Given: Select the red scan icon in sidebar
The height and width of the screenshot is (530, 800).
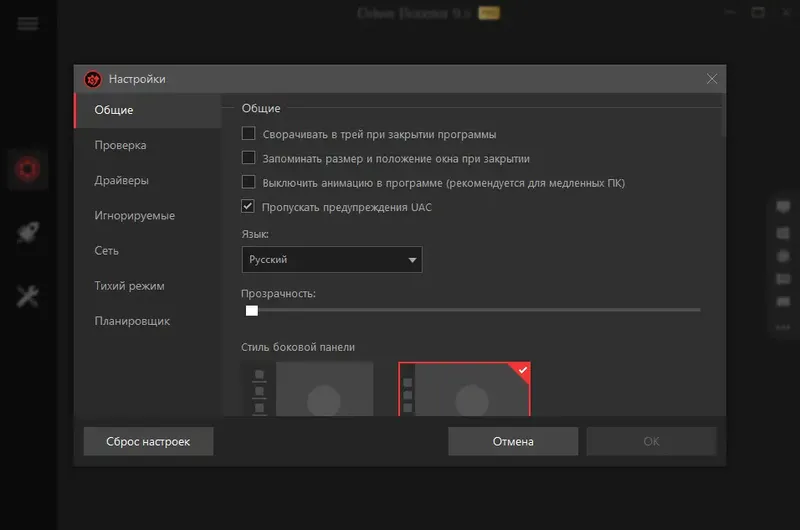Looking at the screenshot, I should 28,169.
